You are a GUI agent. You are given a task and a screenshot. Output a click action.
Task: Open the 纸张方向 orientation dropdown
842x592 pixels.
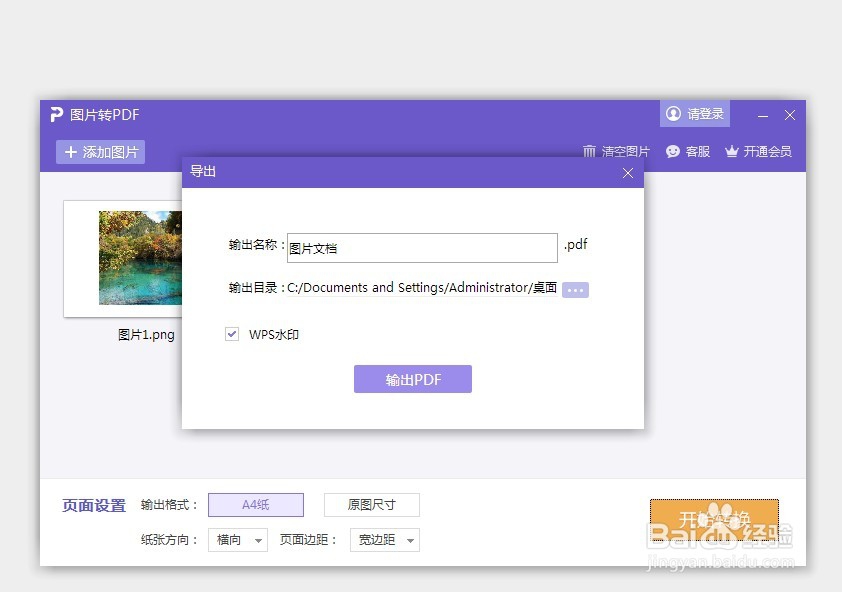(238, 540)
